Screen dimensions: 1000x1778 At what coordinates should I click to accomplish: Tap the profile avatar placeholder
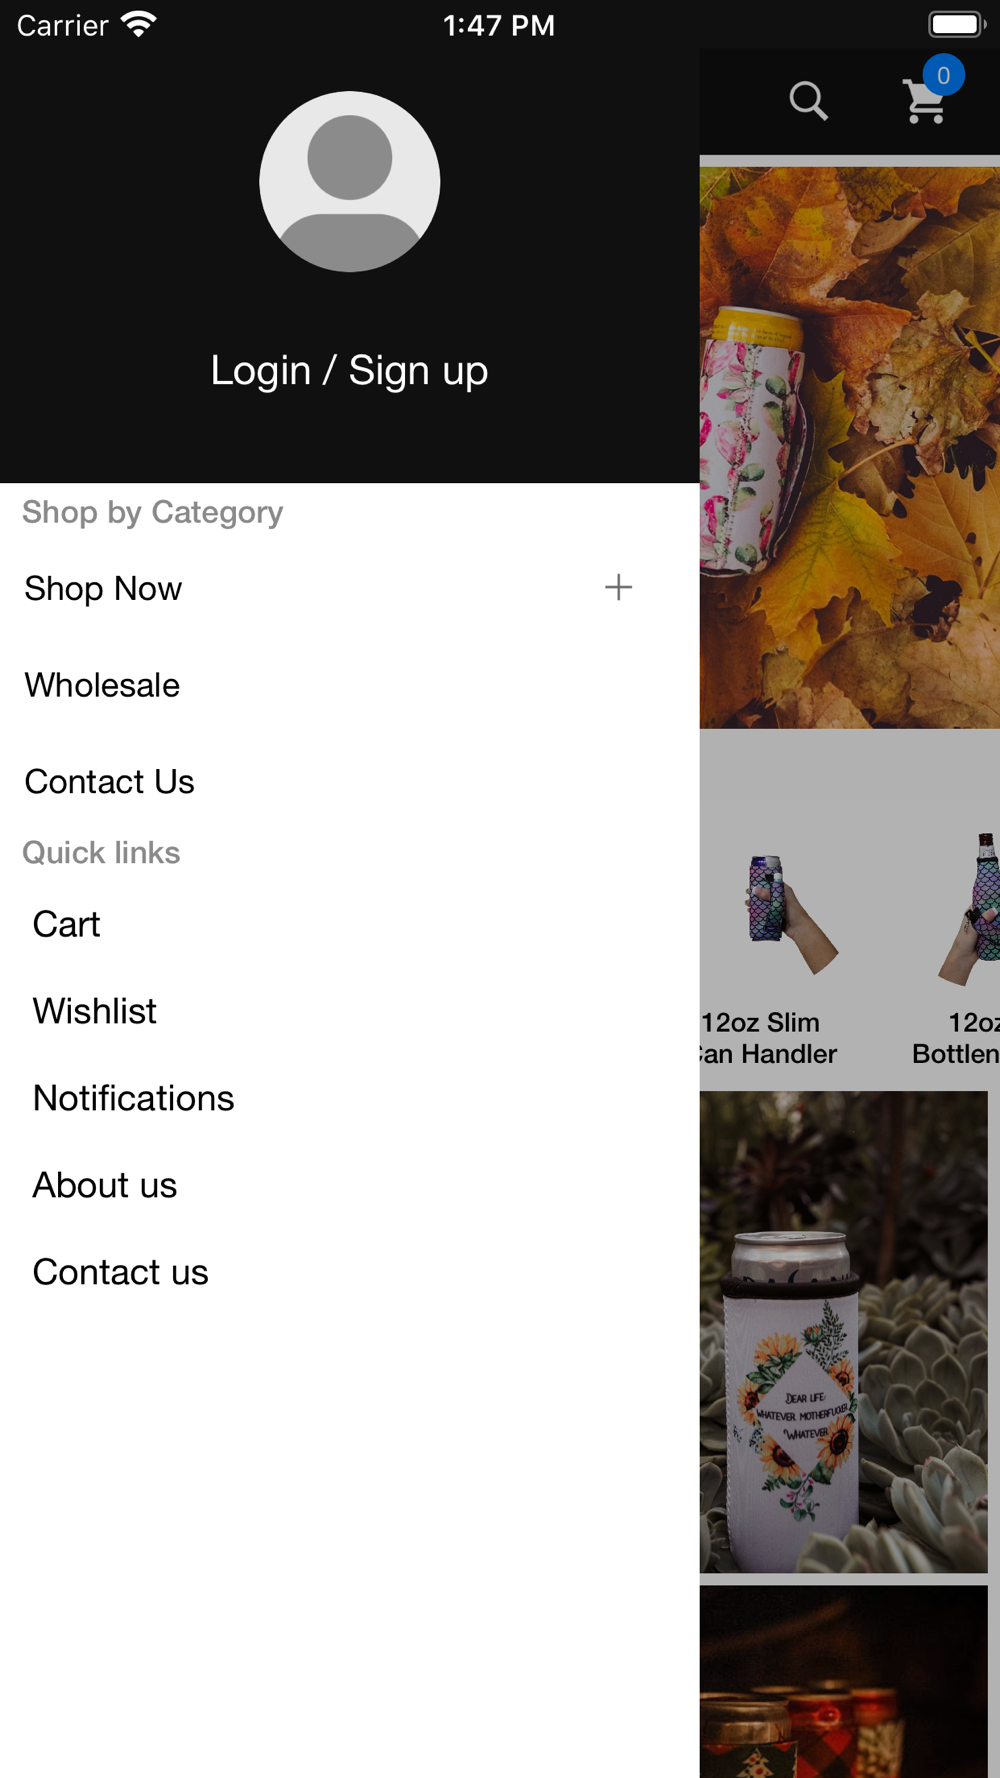click(349, 181)
